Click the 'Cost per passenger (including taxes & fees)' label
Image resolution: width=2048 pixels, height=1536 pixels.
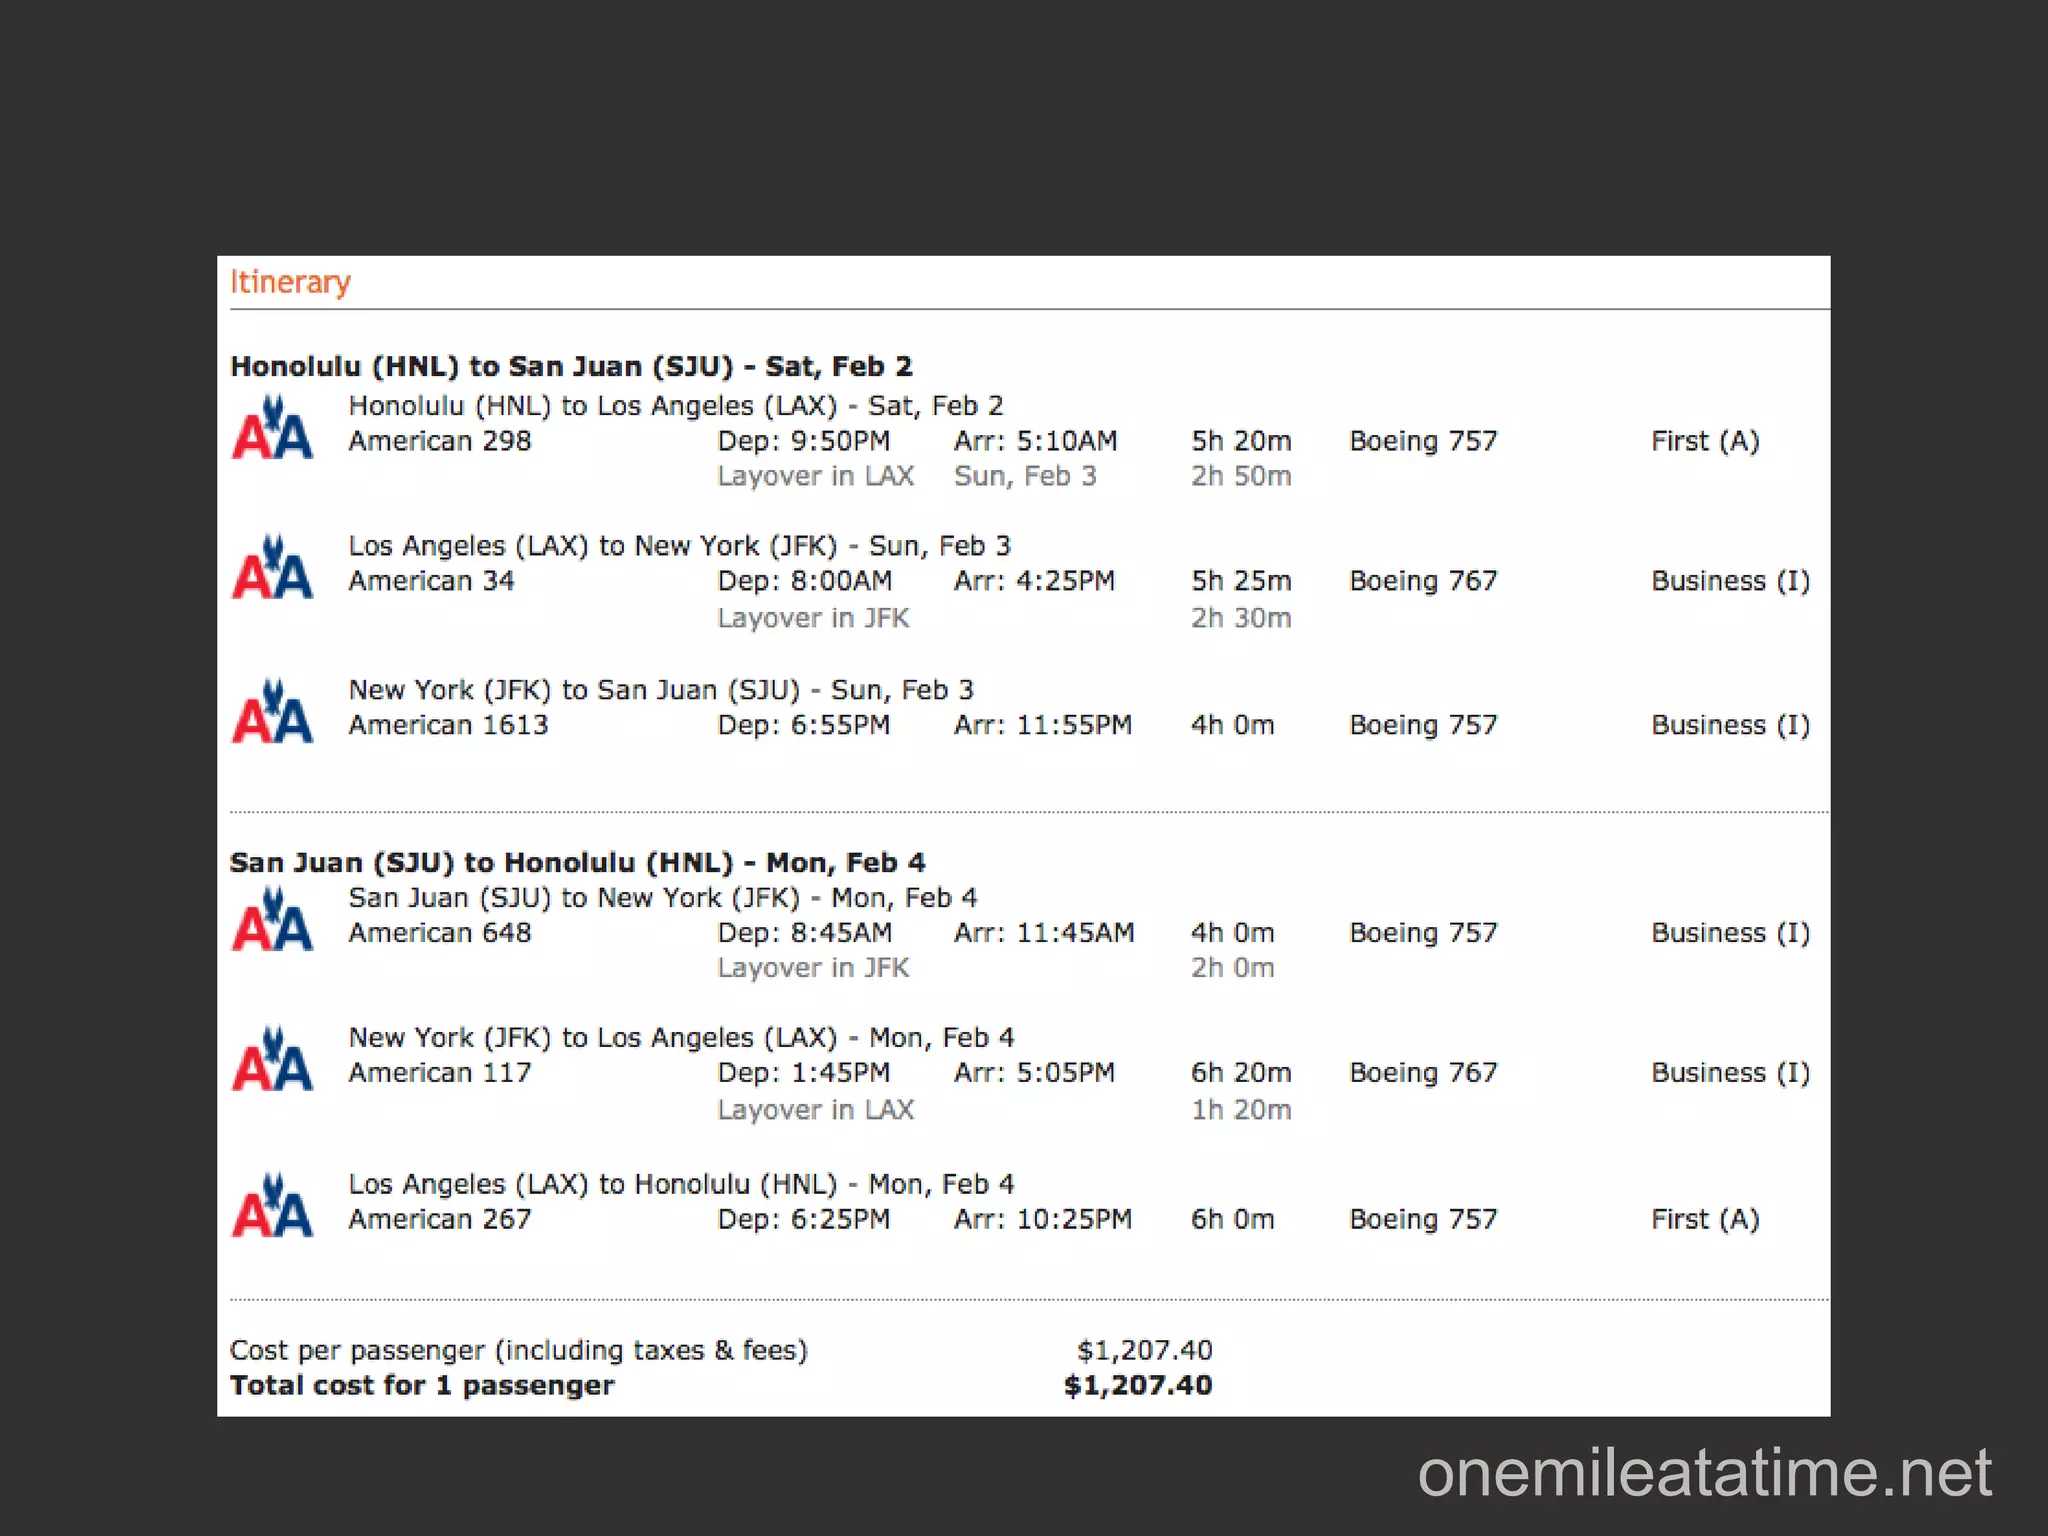(519, 1351)
